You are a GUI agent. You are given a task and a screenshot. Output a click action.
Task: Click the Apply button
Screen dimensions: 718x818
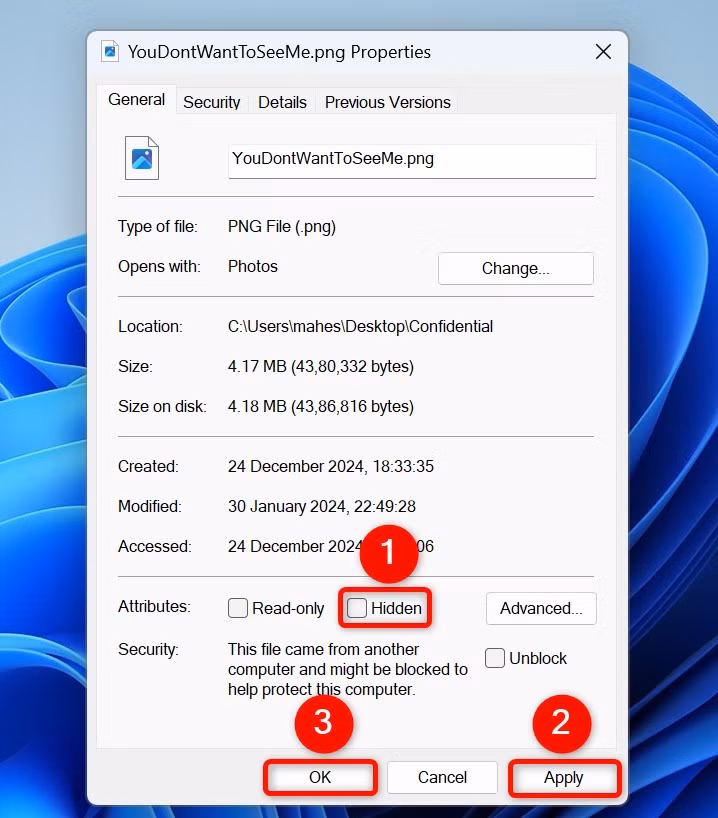(564, 777)
